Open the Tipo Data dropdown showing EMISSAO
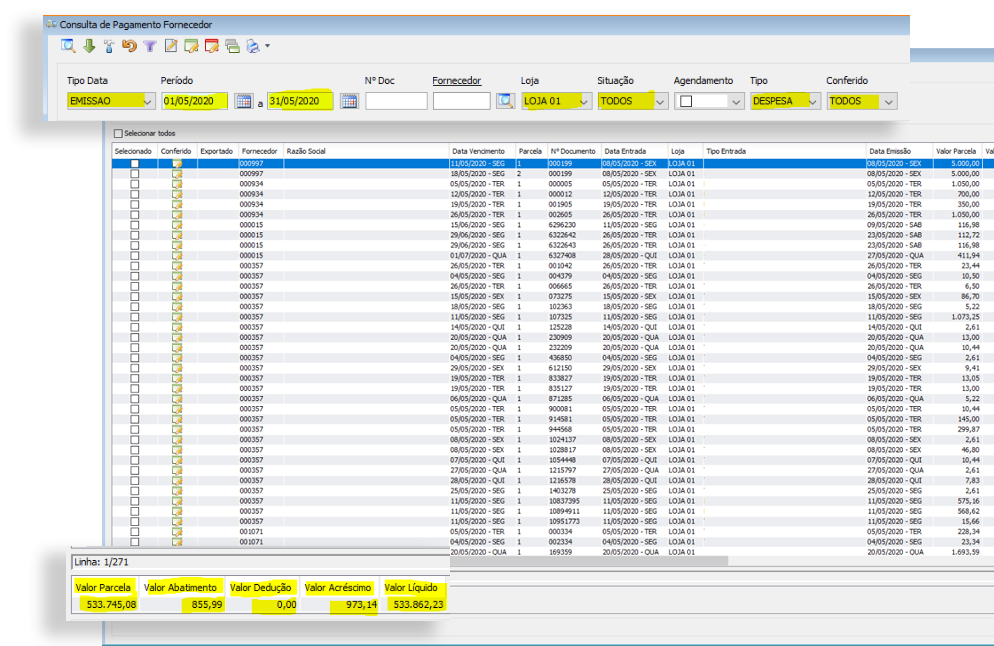Viewport: 994px width, 646px height. click(111, 101)
